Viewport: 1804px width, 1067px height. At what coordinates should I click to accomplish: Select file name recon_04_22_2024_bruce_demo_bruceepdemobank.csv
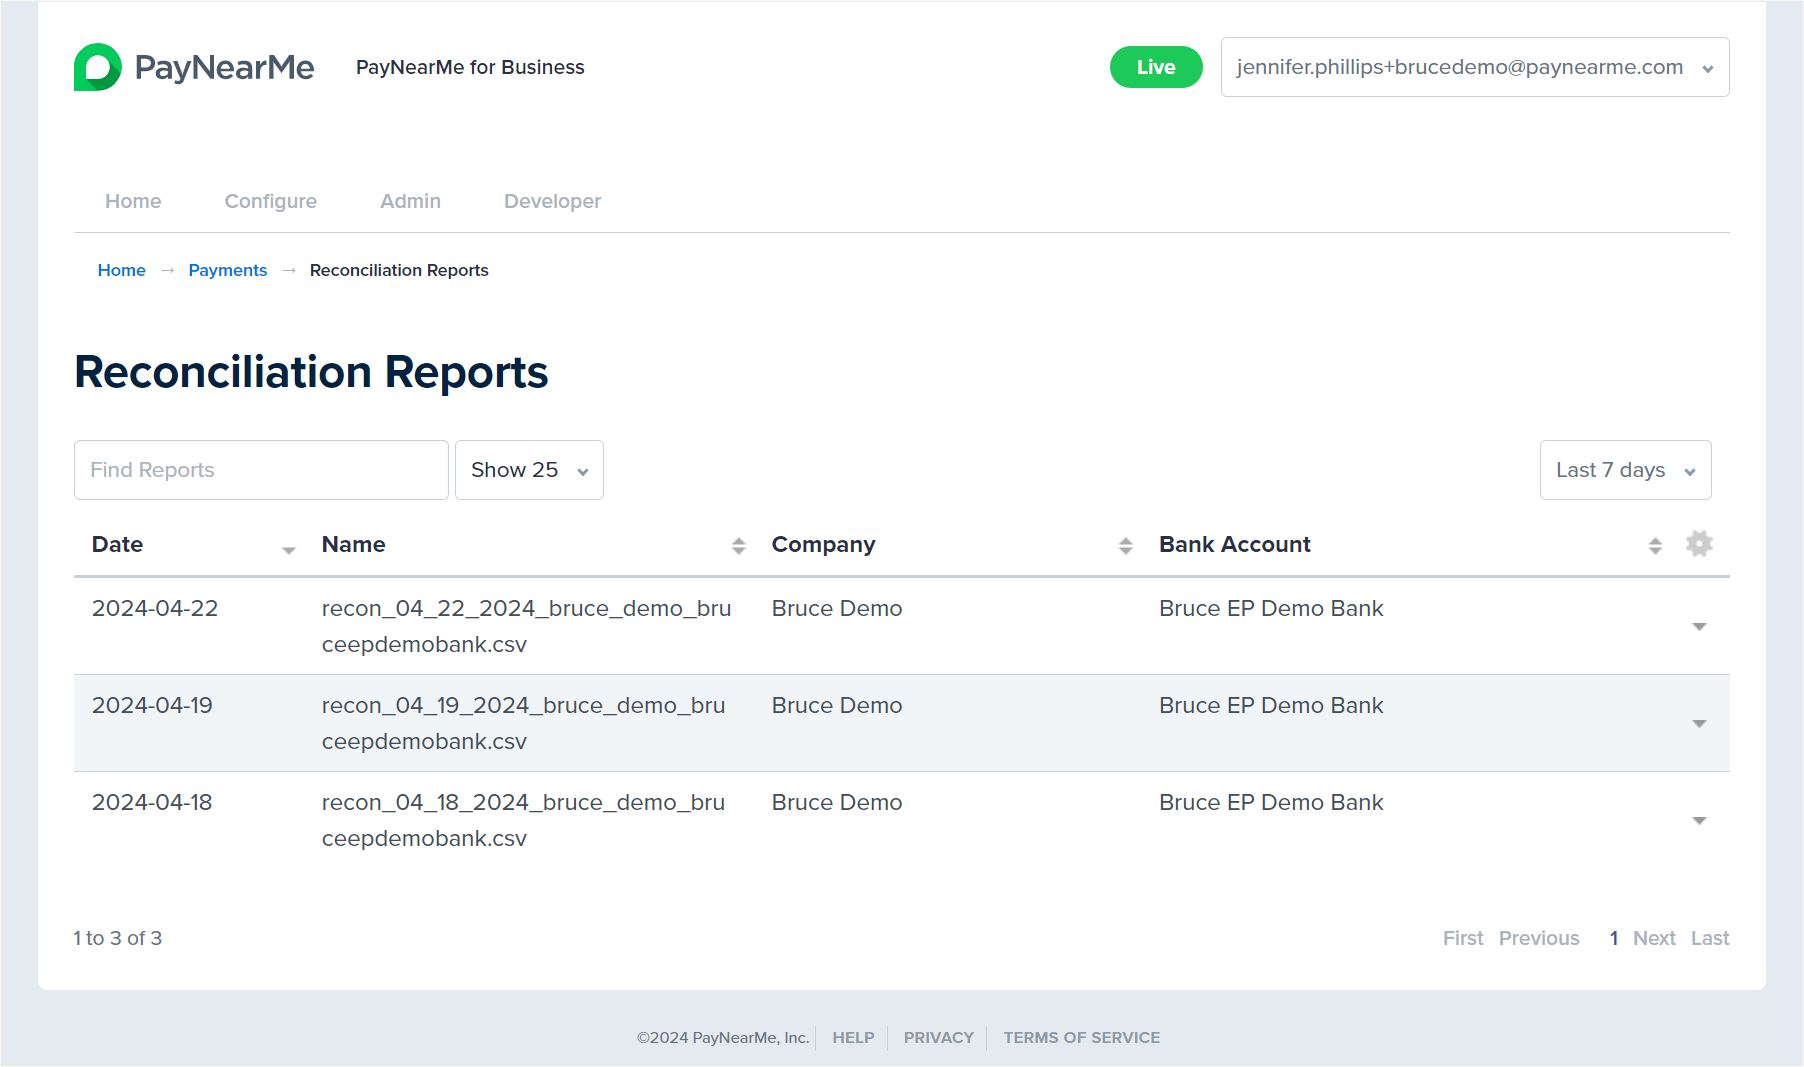click(526, 626)
